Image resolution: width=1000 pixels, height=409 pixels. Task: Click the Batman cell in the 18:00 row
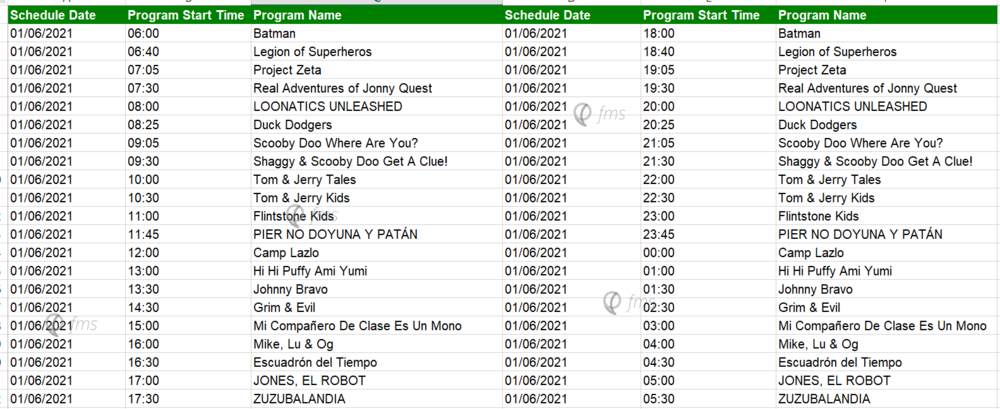(799, 34)
